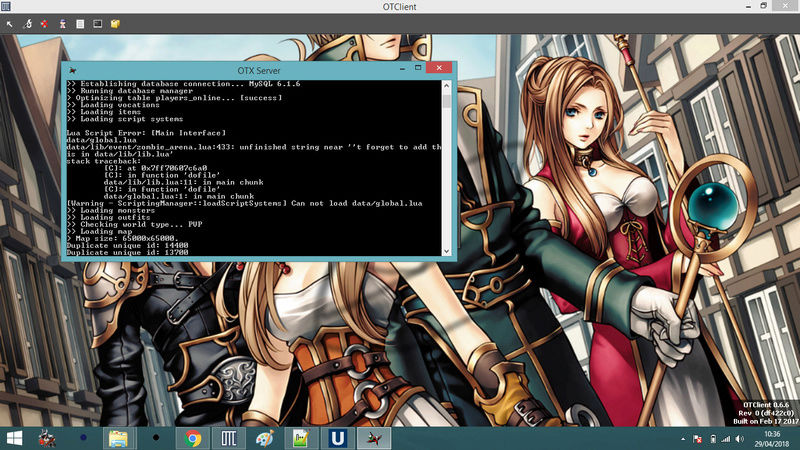Open the volume speaker tray icon
Screen dimensions: 800x450
click(x=739, y=439)
